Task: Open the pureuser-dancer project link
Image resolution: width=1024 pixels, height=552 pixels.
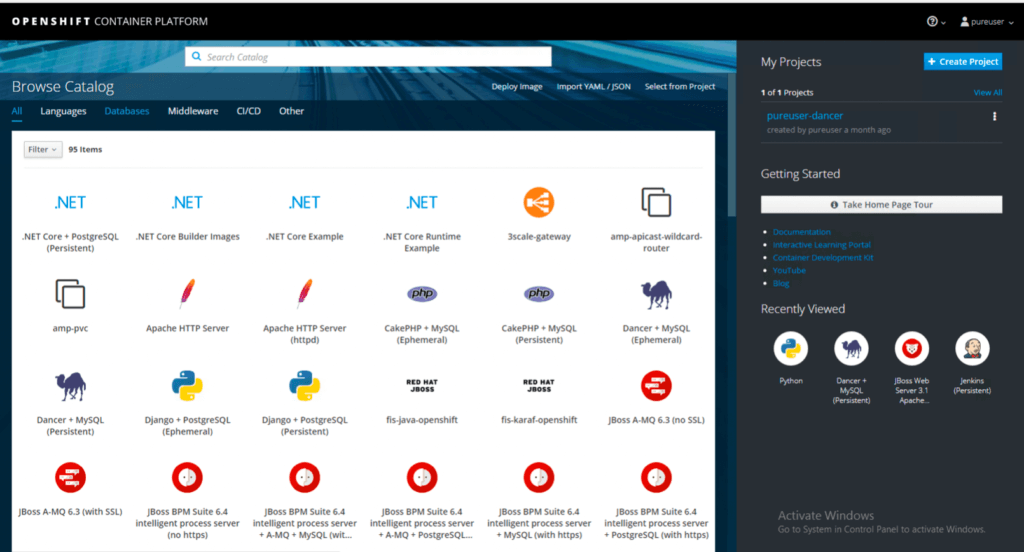Action: click(x=805, y=116)
